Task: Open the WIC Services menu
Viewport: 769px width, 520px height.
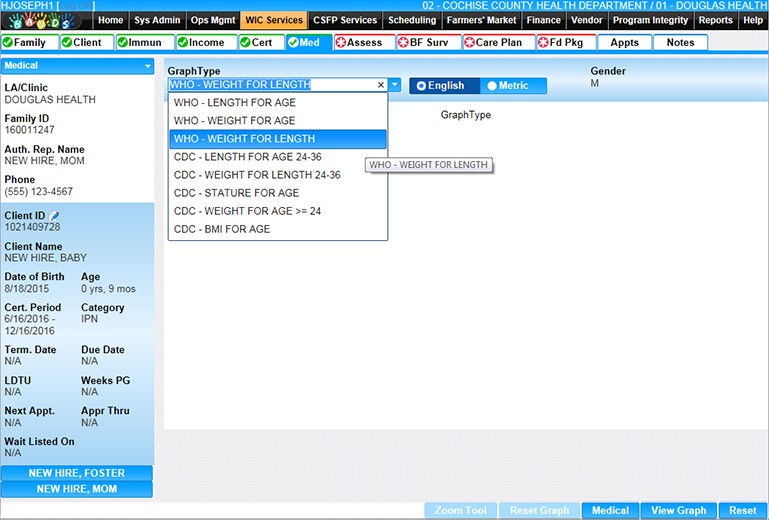Action: [x=274, y=20]
